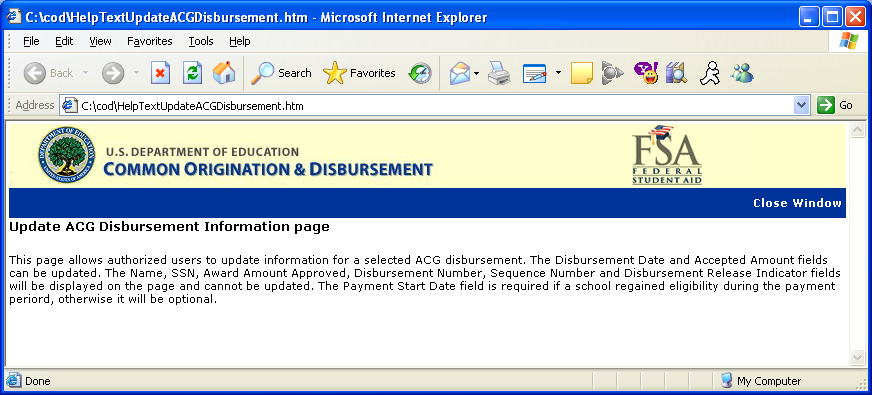Open the Favorites menu
The width and height of the screenshot is (872, 395).
(x=150, y=41)
